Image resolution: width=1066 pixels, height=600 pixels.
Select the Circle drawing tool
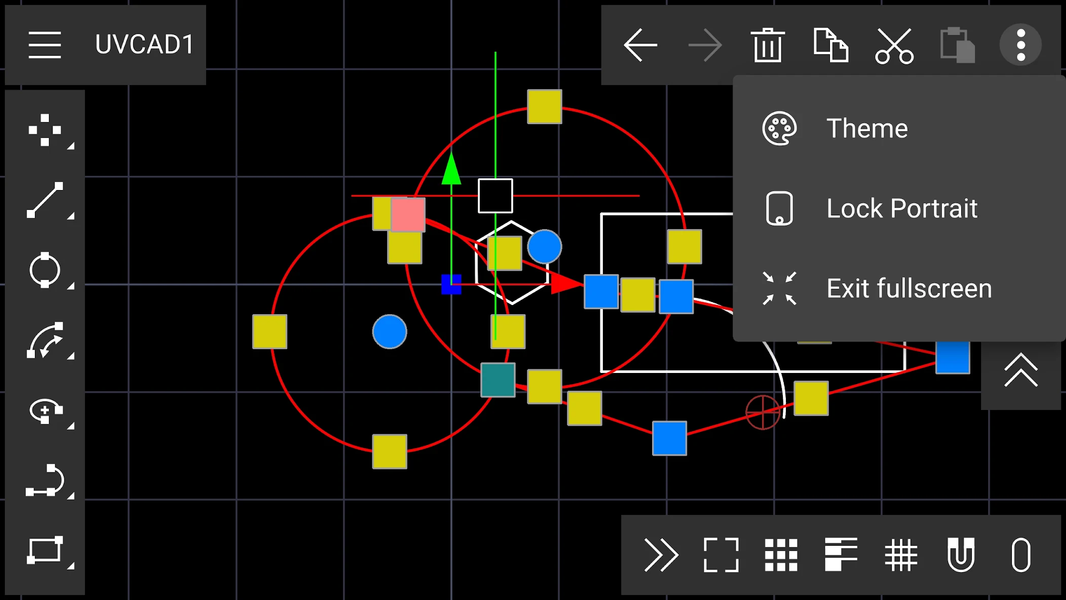click(x=45, y=271)
